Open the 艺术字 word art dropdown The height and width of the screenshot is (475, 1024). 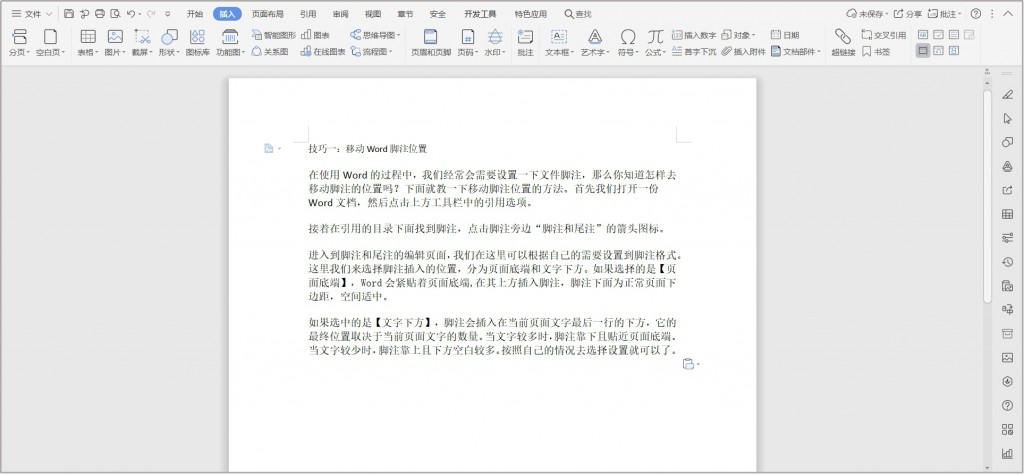(595, 43)
